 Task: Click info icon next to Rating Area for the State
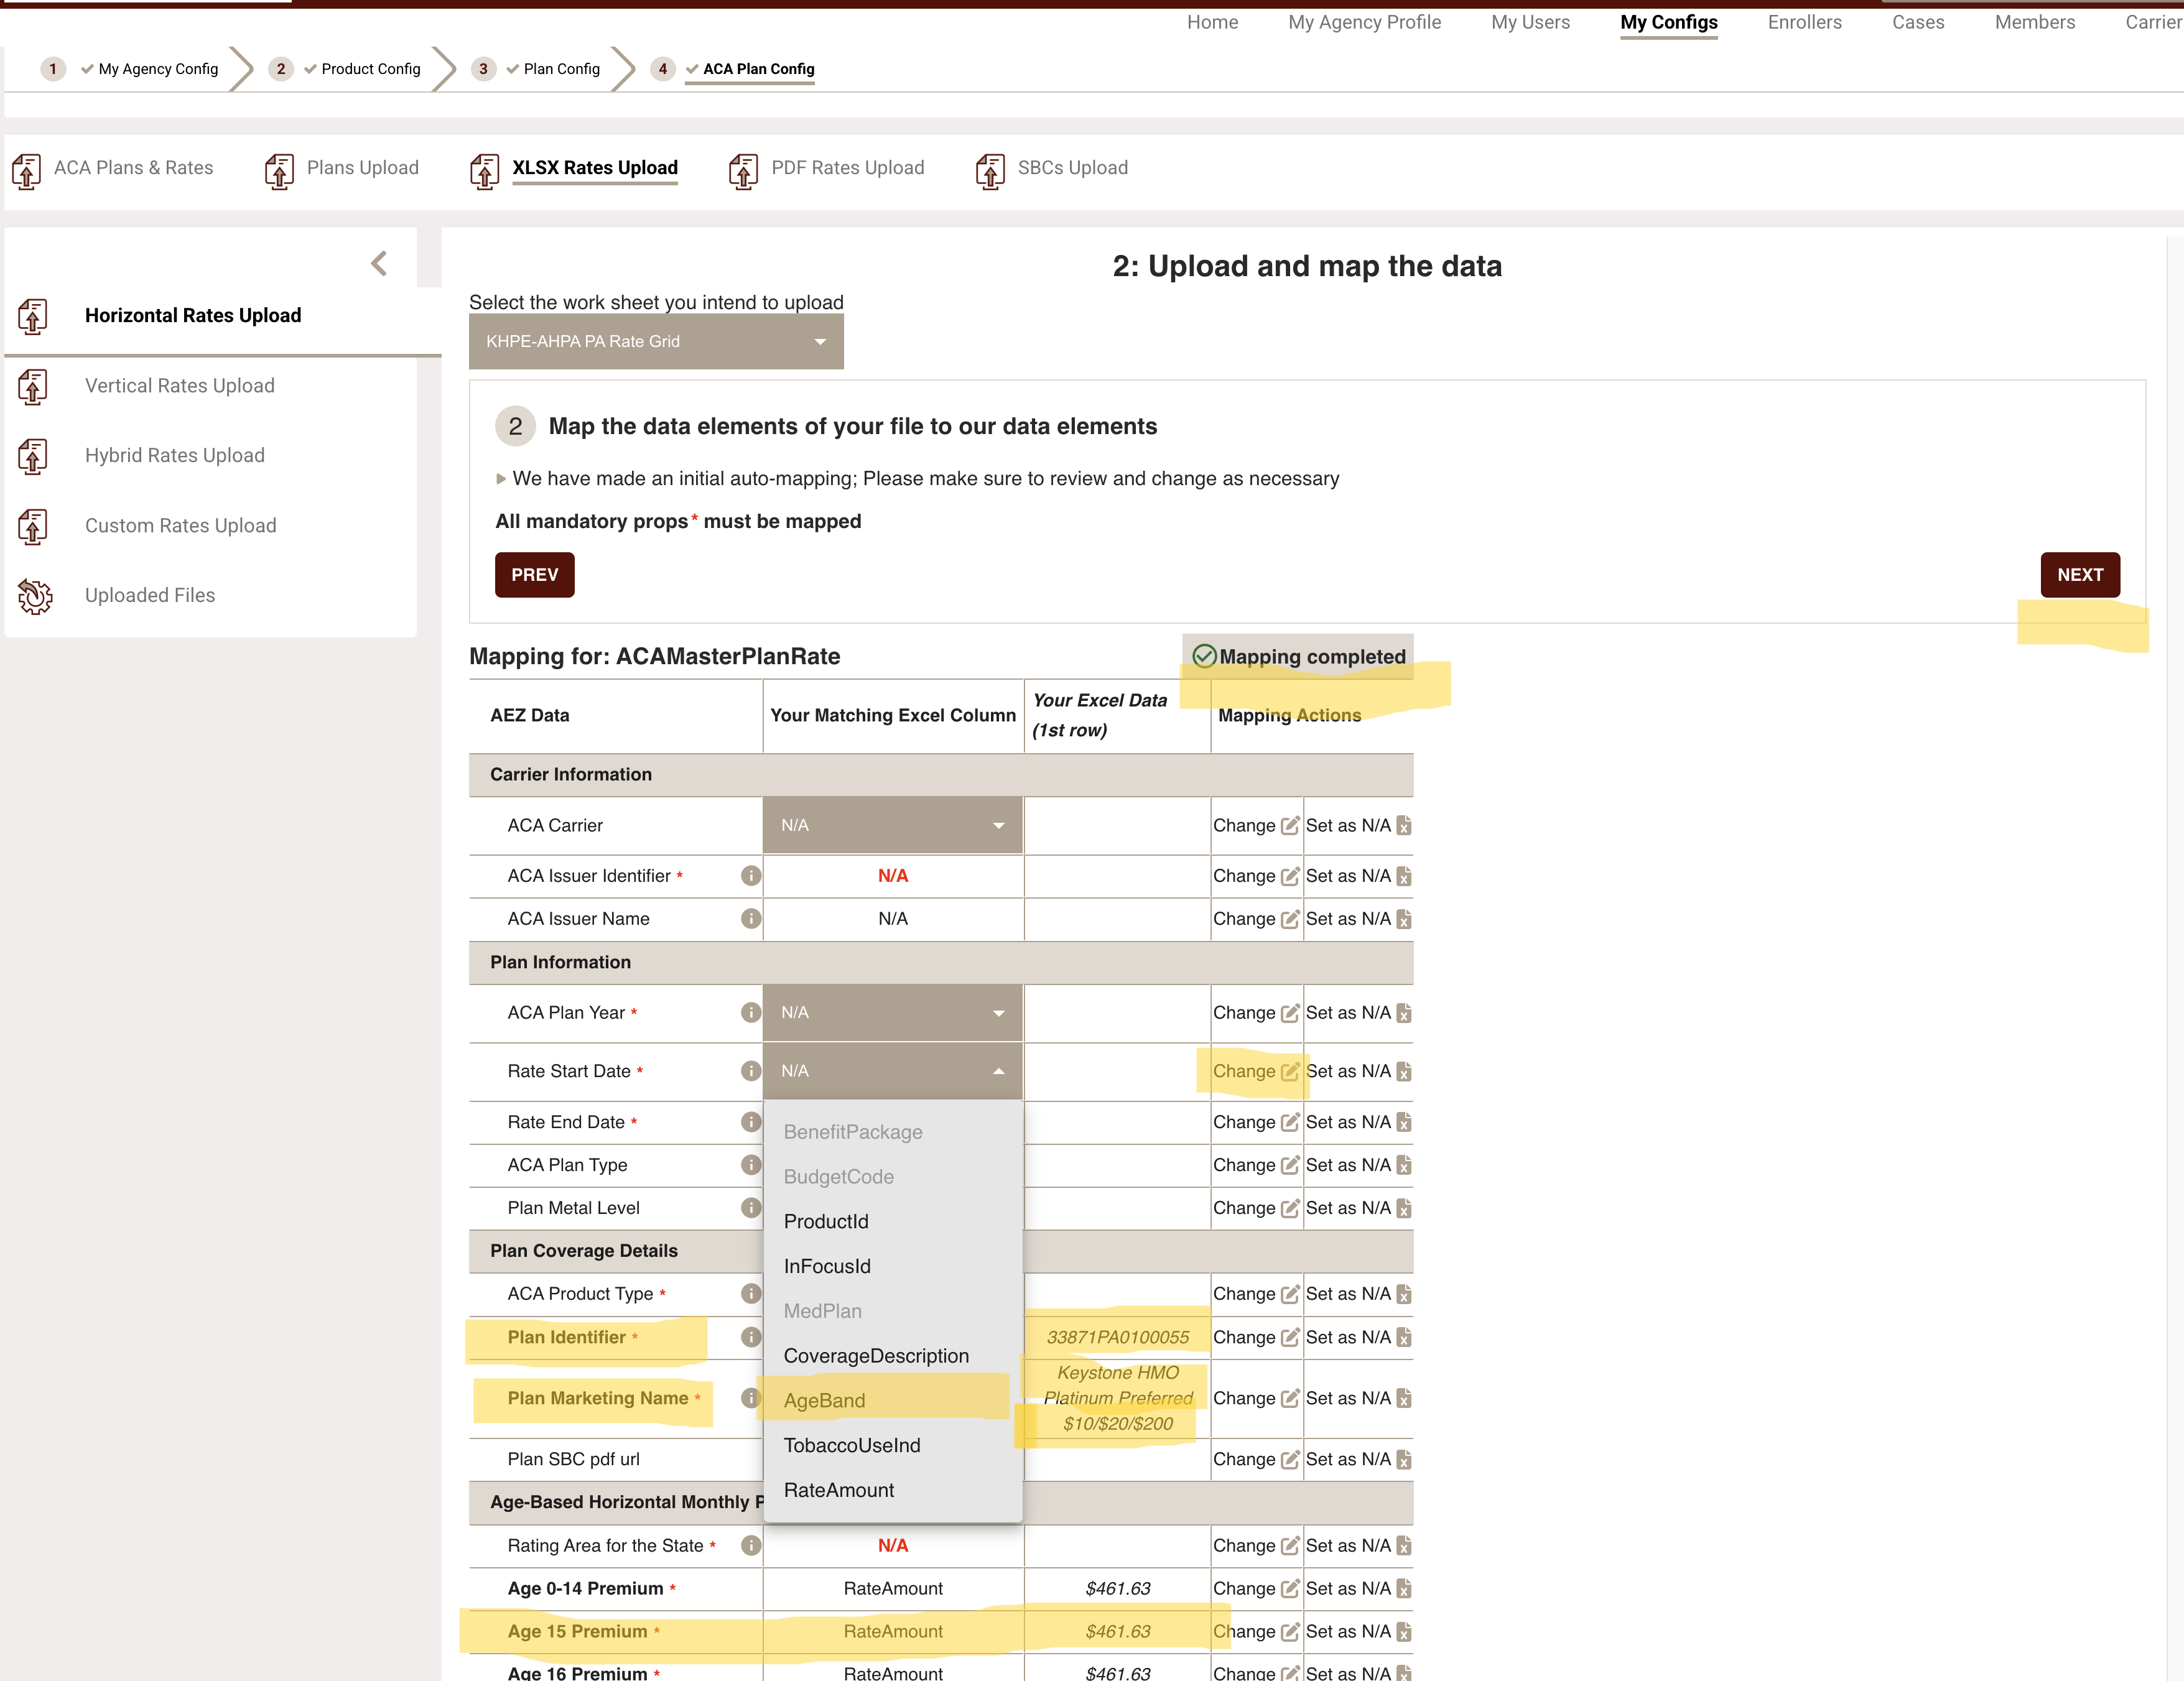[751, 1546]
